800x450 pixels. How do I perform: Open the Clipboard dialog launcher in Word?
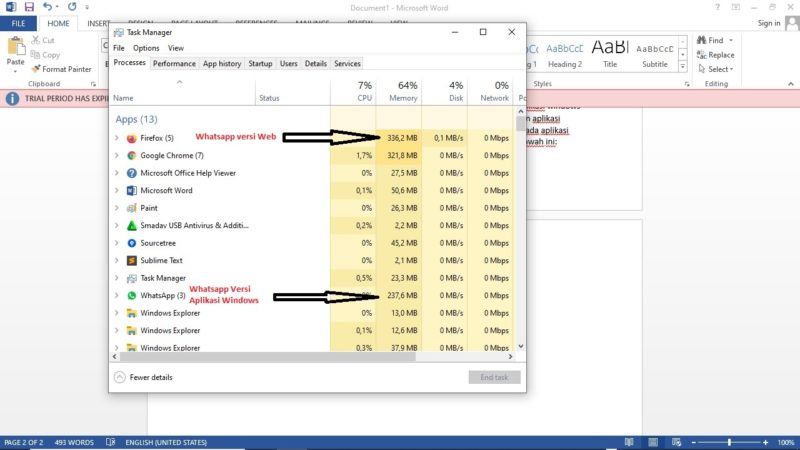(93, 84)
